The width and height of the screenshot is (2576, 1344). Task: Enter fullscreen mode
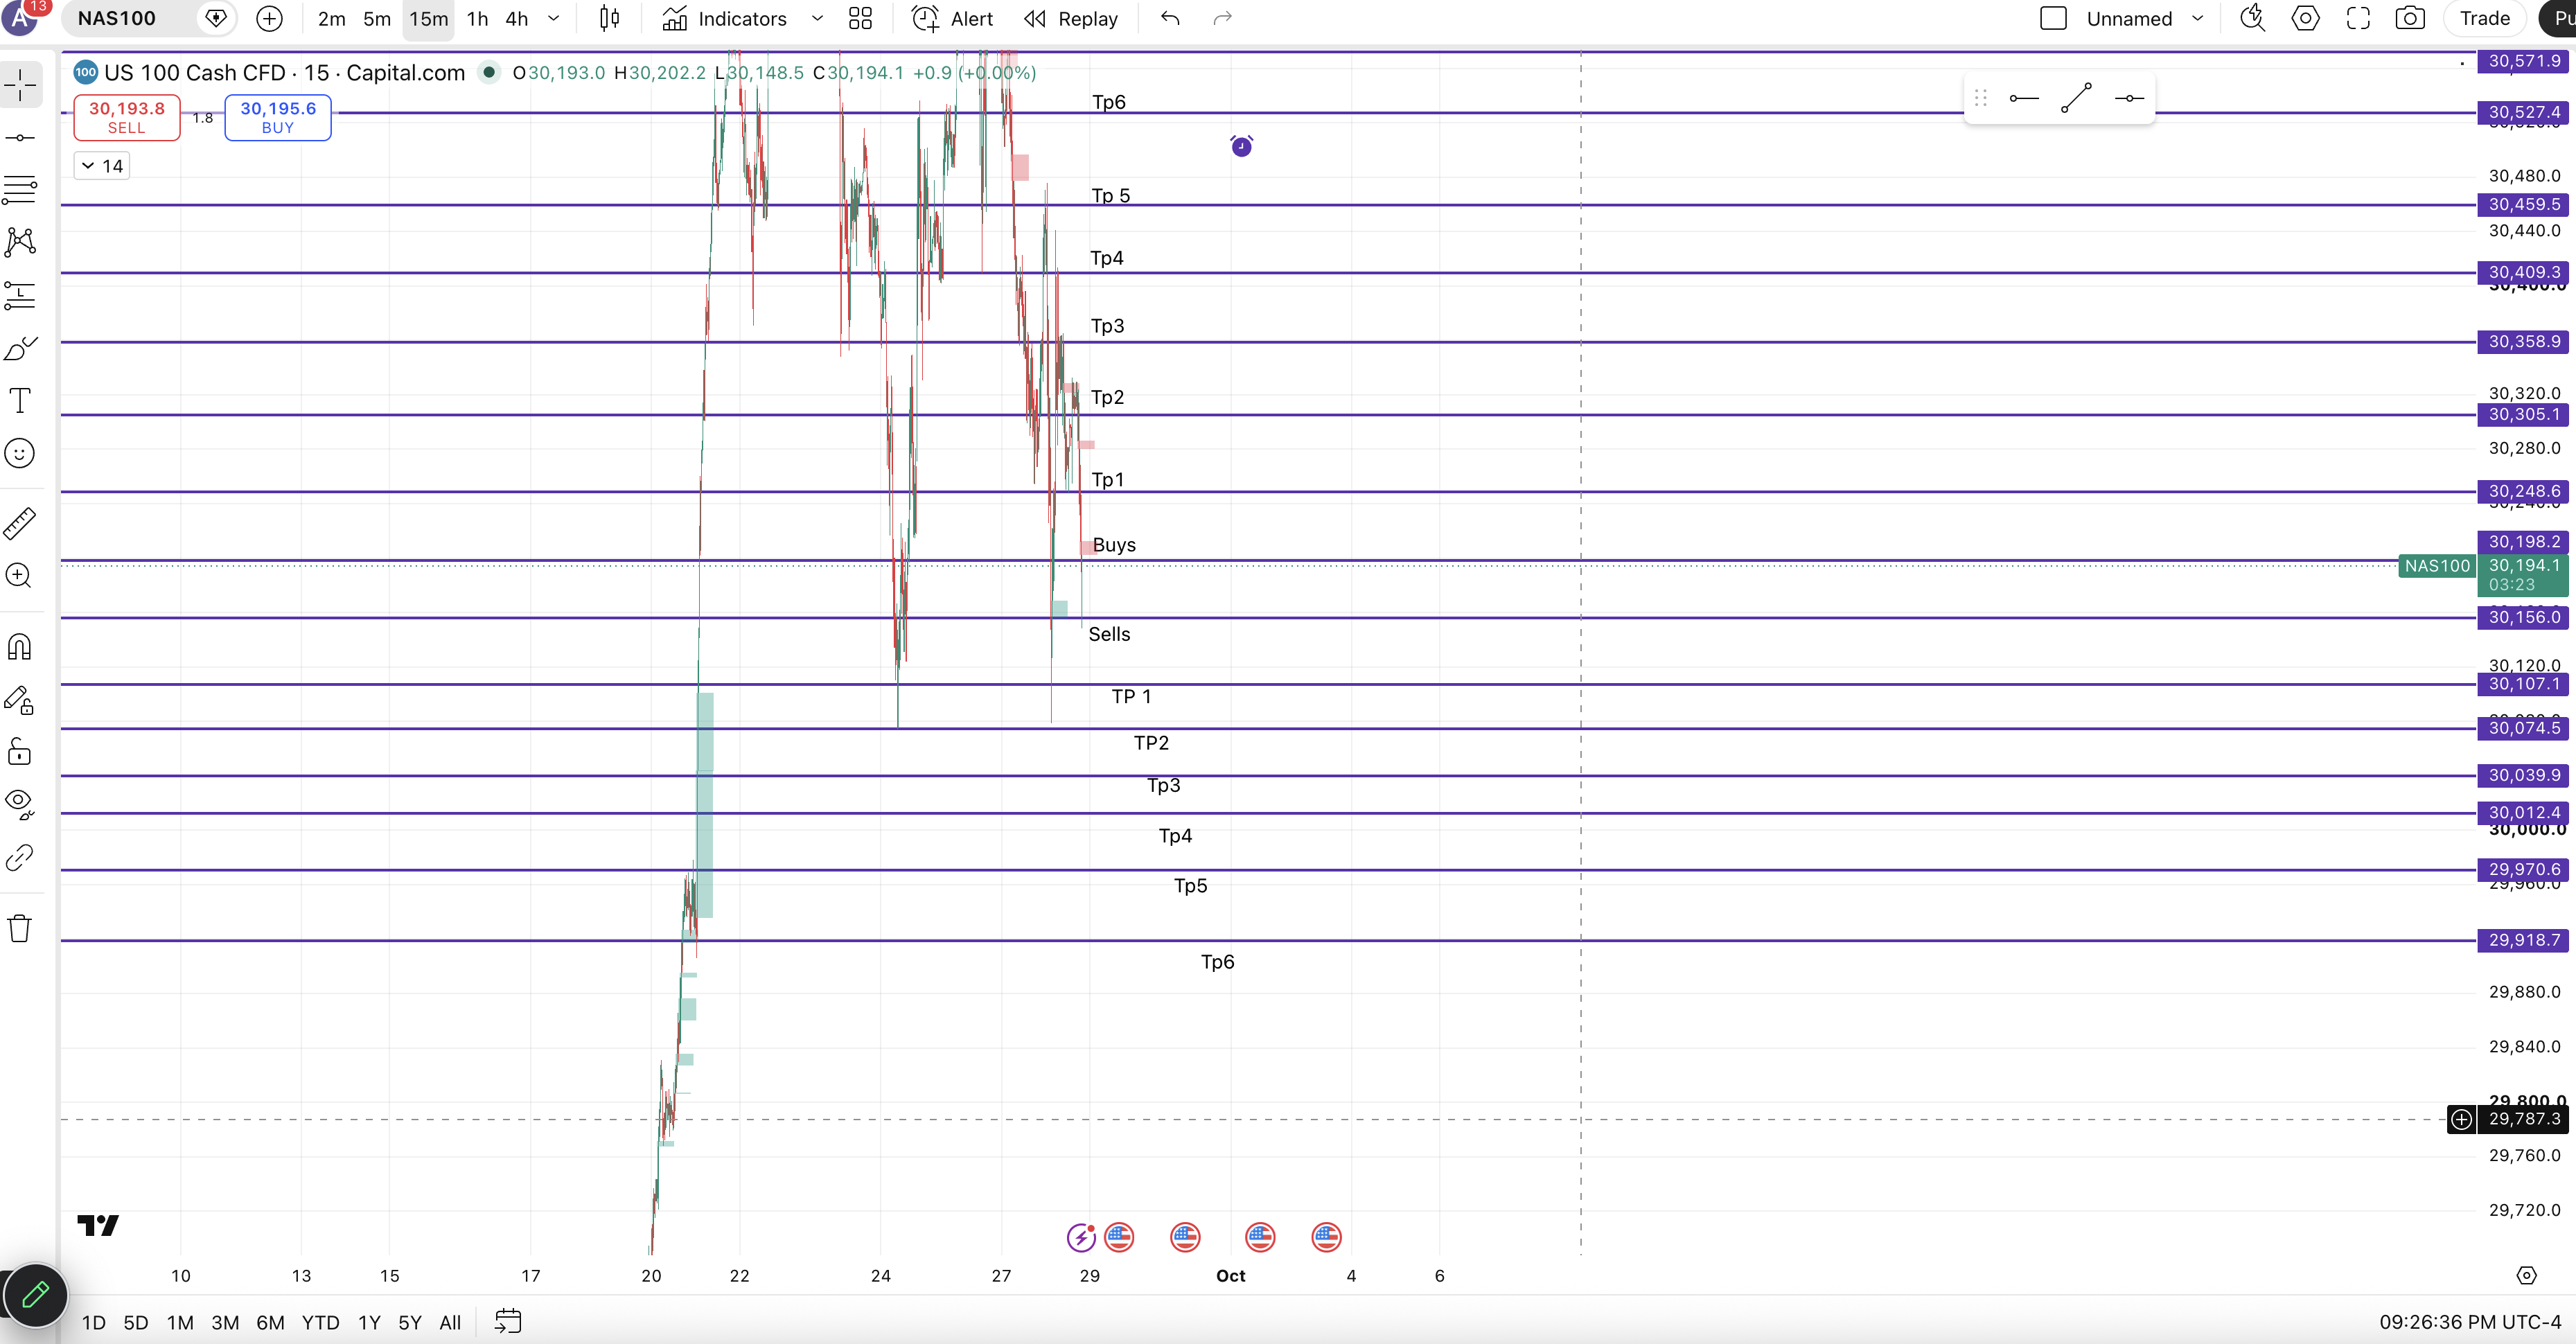[2358, 18]
